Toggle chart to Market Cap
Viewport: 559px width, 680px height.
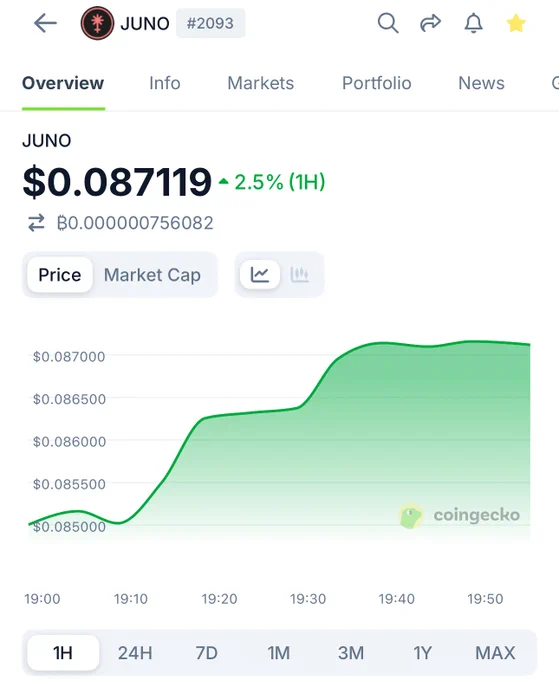click(x=152, y=275)
